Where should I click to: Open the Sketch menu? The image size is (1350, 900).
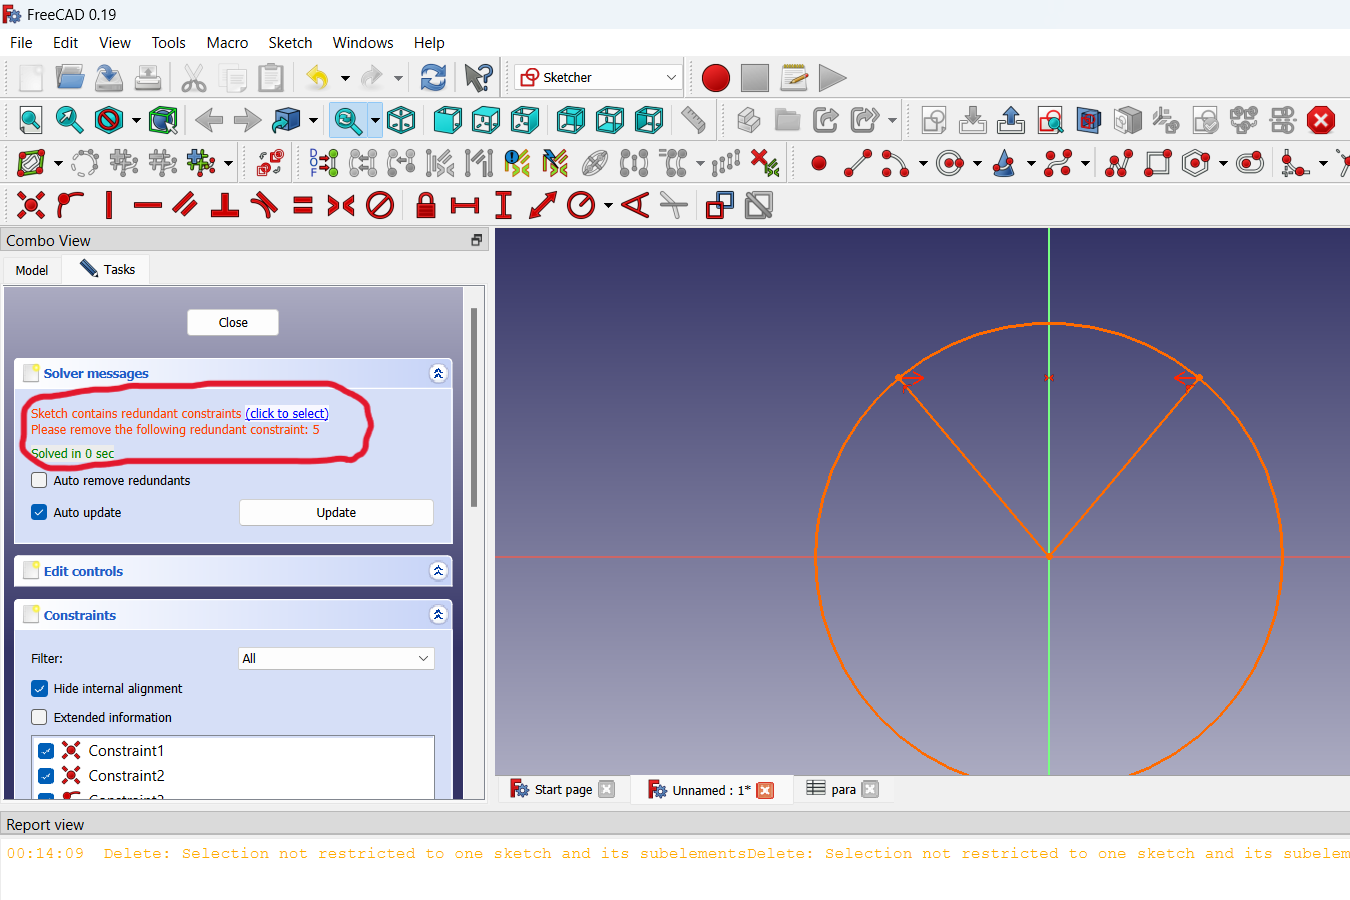pyautogui.click(x=290, y=43)
